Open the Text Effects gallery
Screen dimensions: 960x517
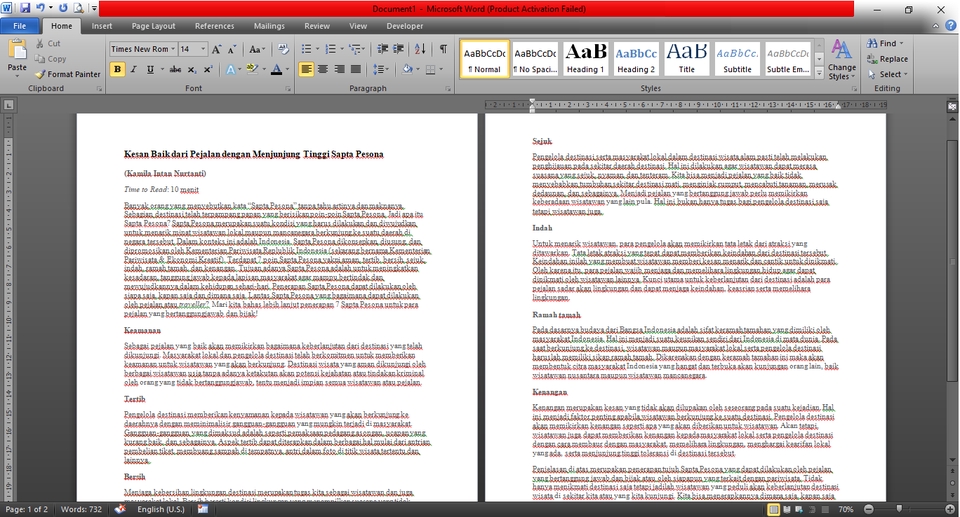[231, 69]
